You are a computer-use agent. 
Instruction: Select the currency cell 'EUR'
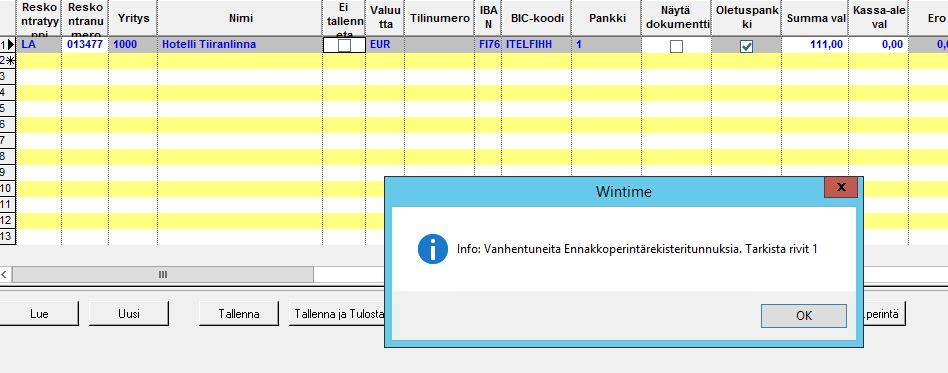(385, 45)
